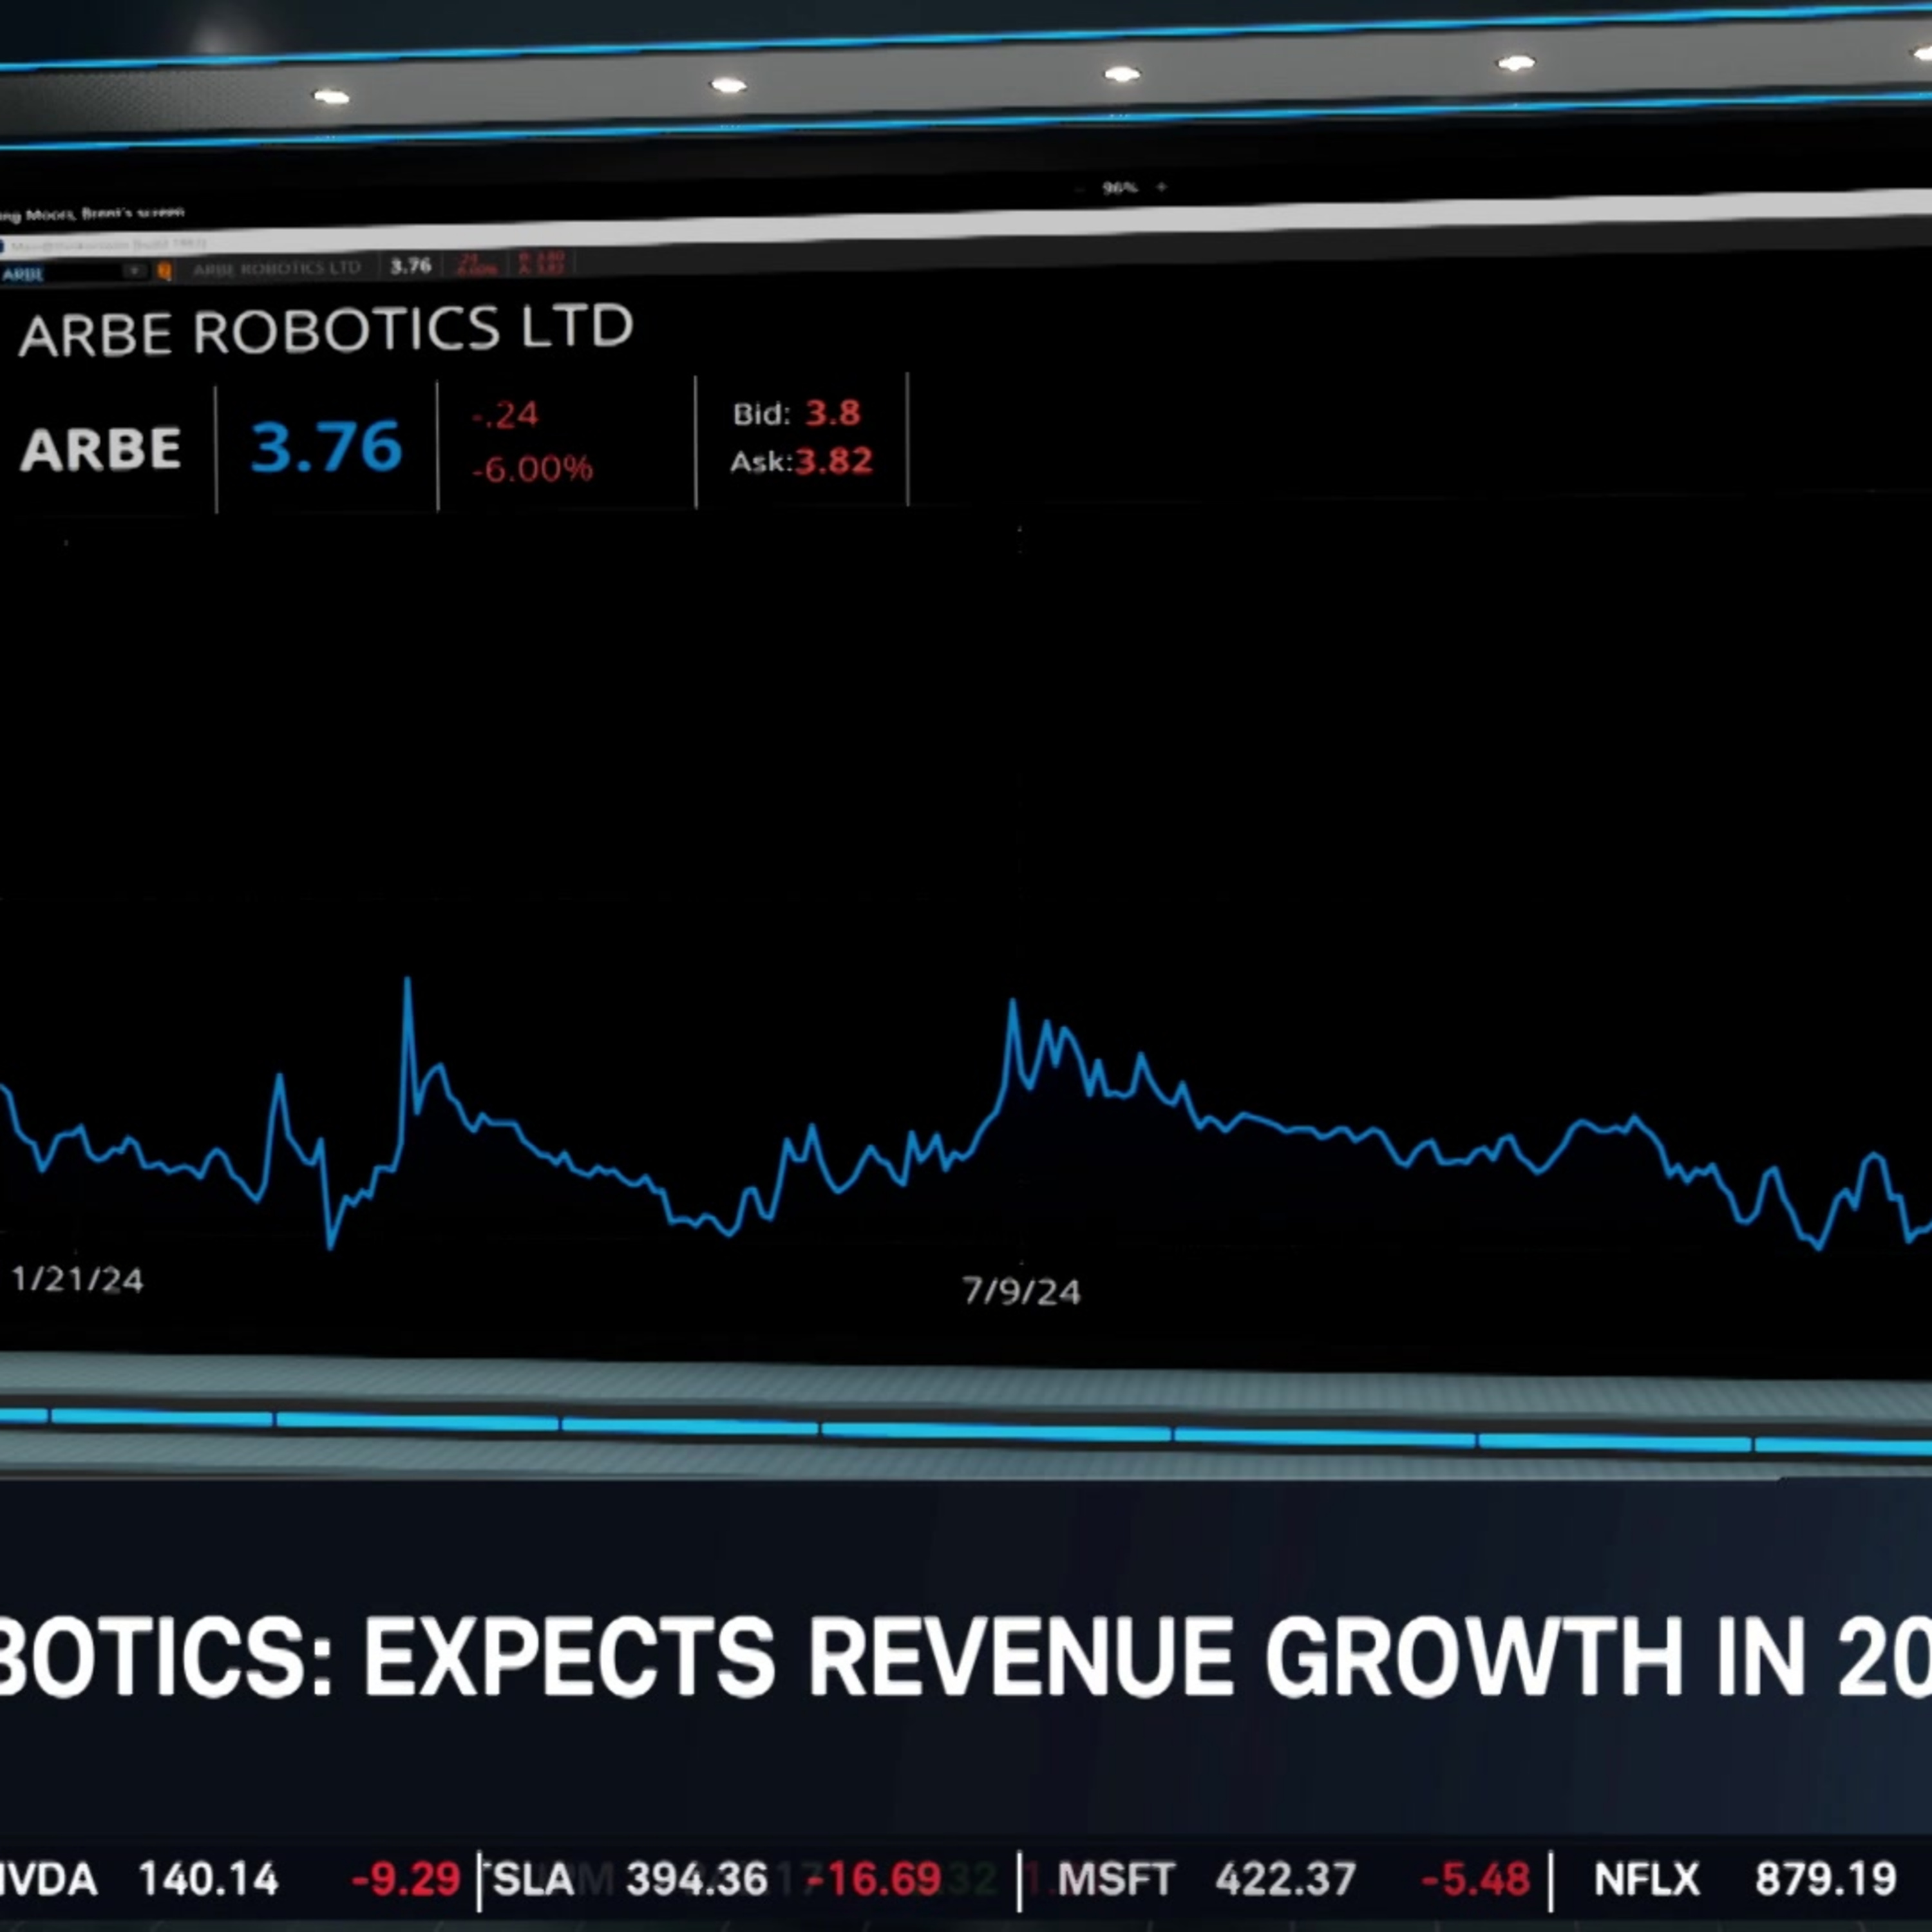1932x1932 pixels.
Task: Zoom in with the plus button near 96%
Action: click(1161, 187)
